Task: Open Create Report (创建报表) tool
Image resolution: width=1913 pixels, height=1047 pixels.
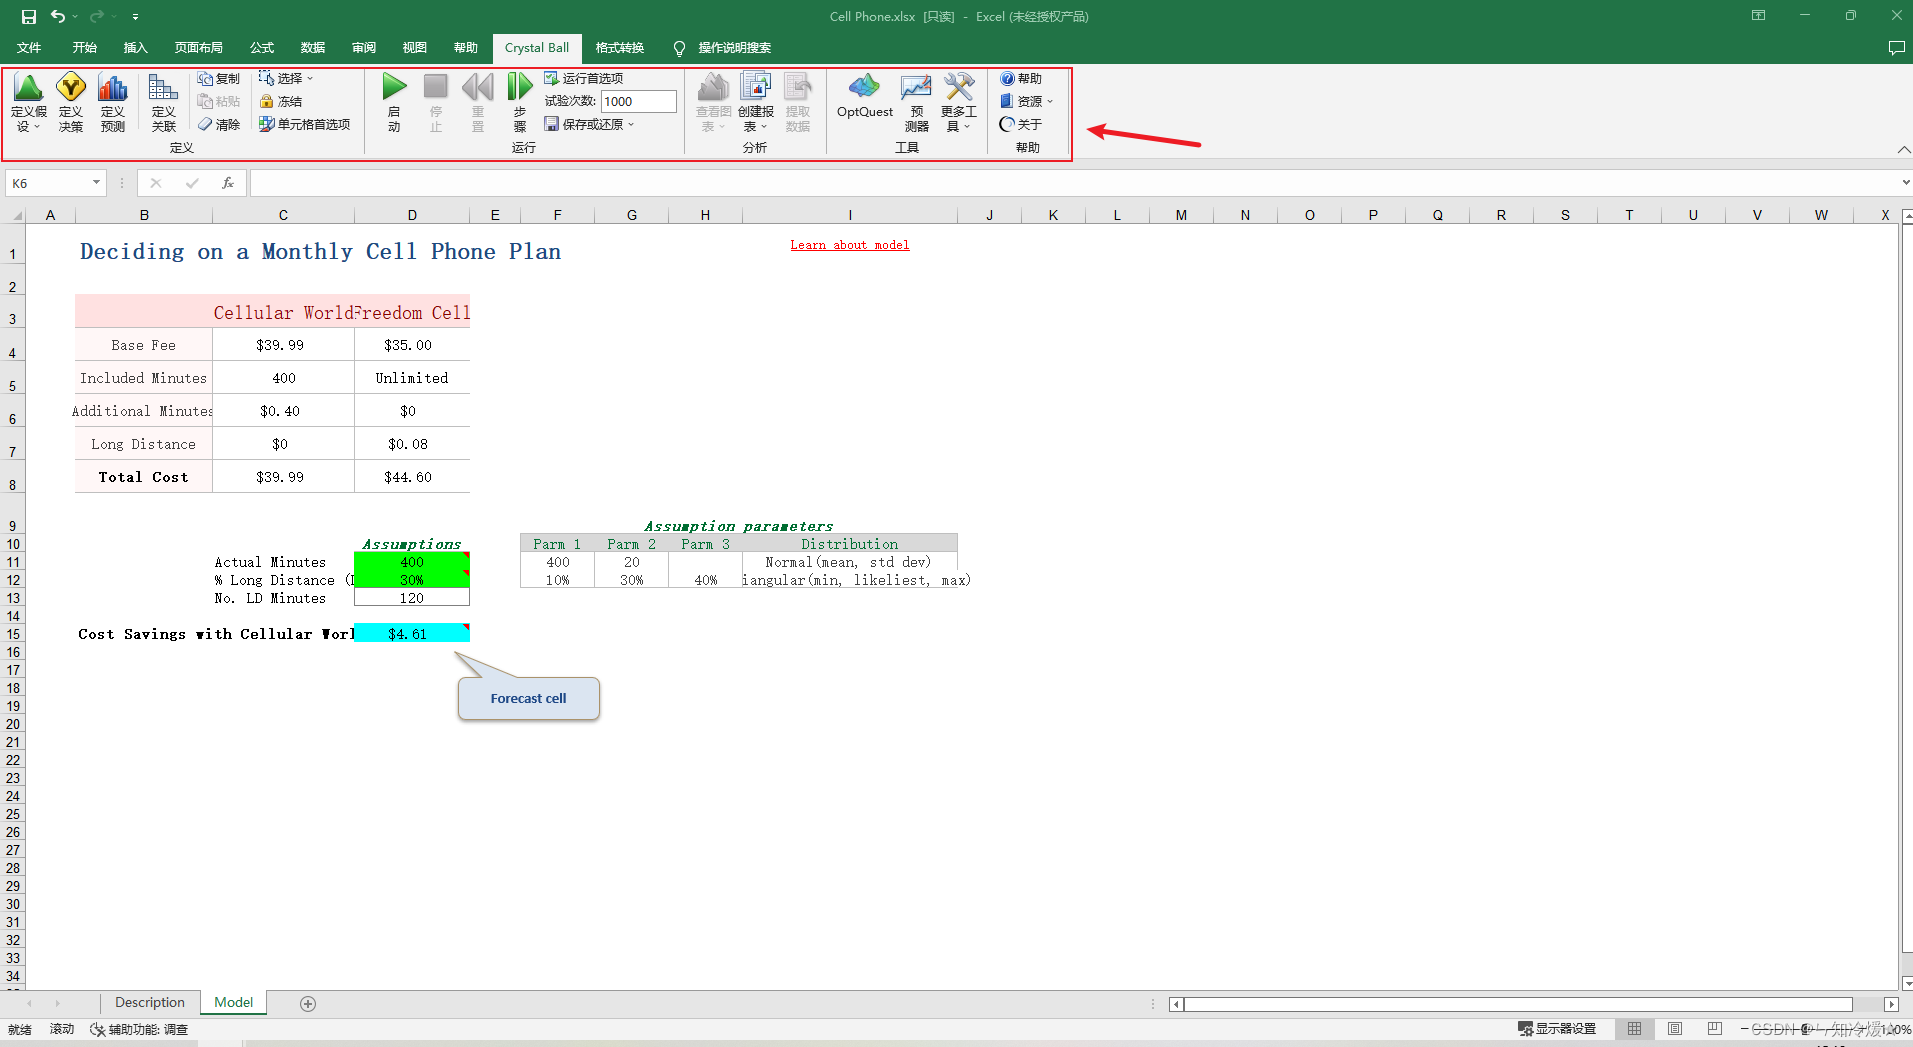Action: point(756,102)
